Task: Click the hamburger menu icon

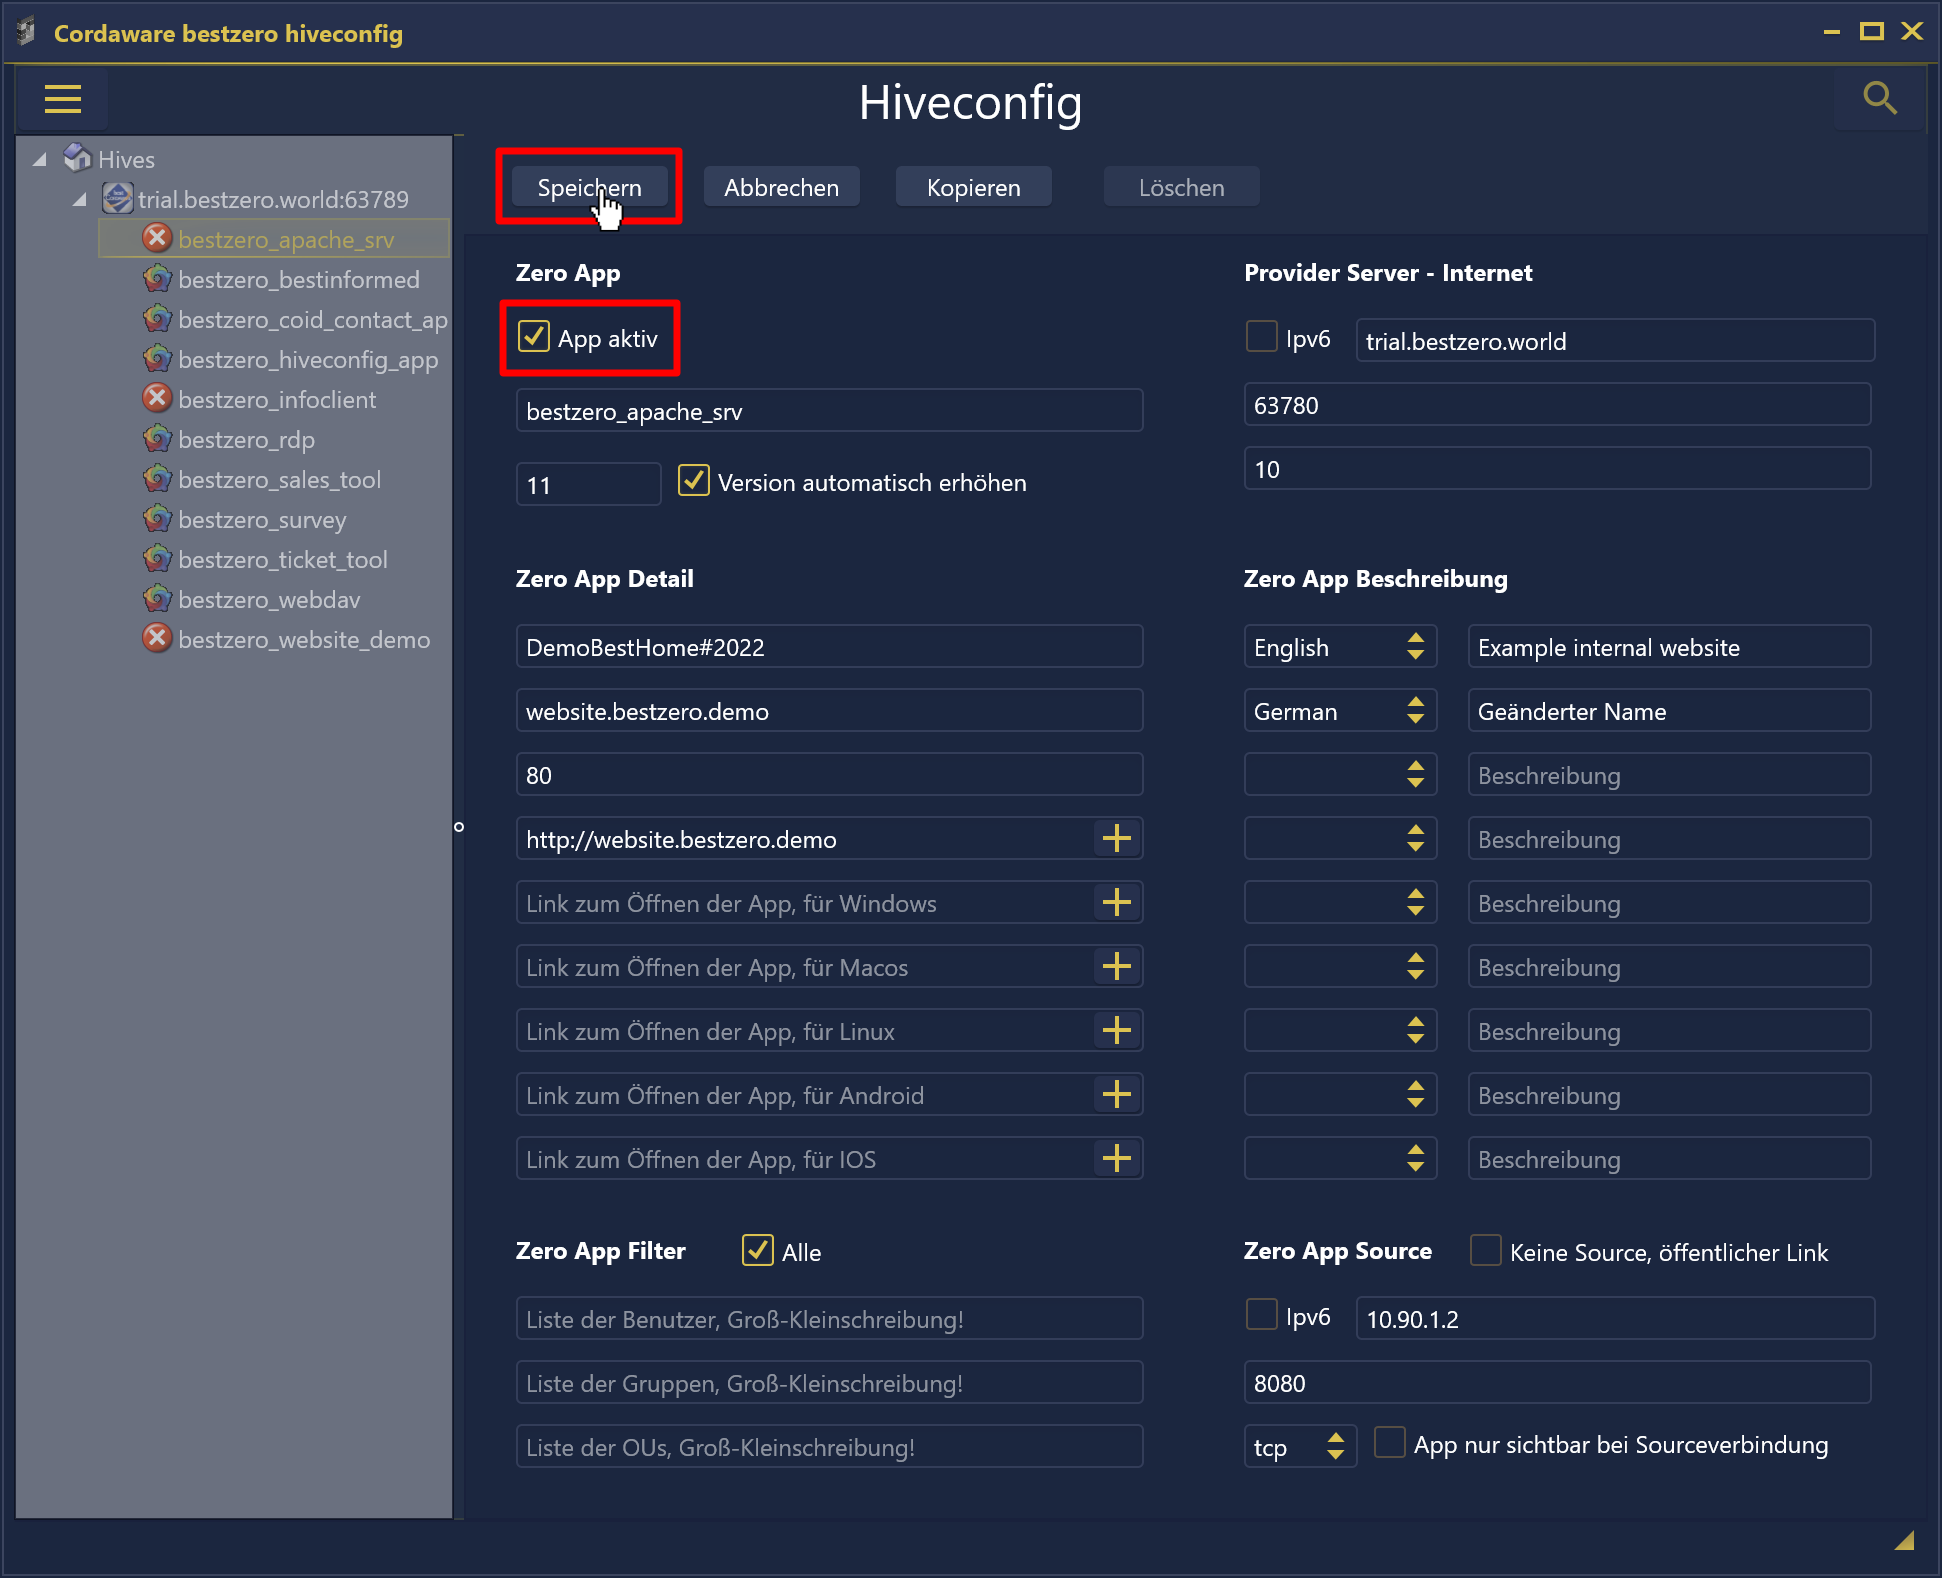Action: [x=63, y=98]
